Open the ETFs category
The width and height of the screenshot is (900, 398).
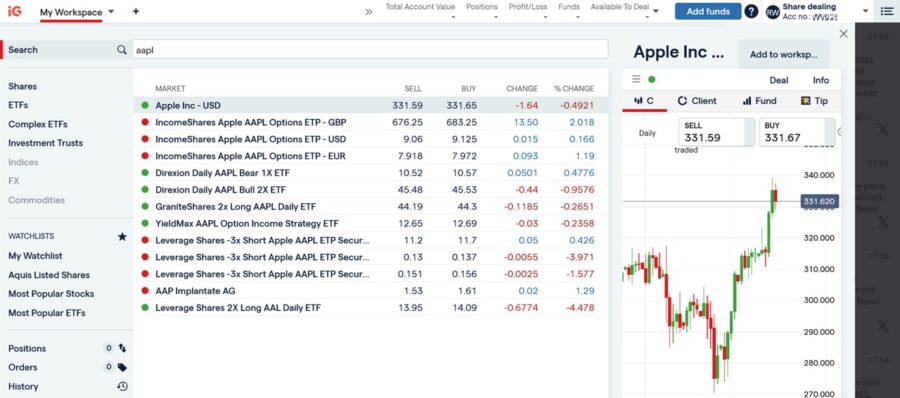click(18, 105)
